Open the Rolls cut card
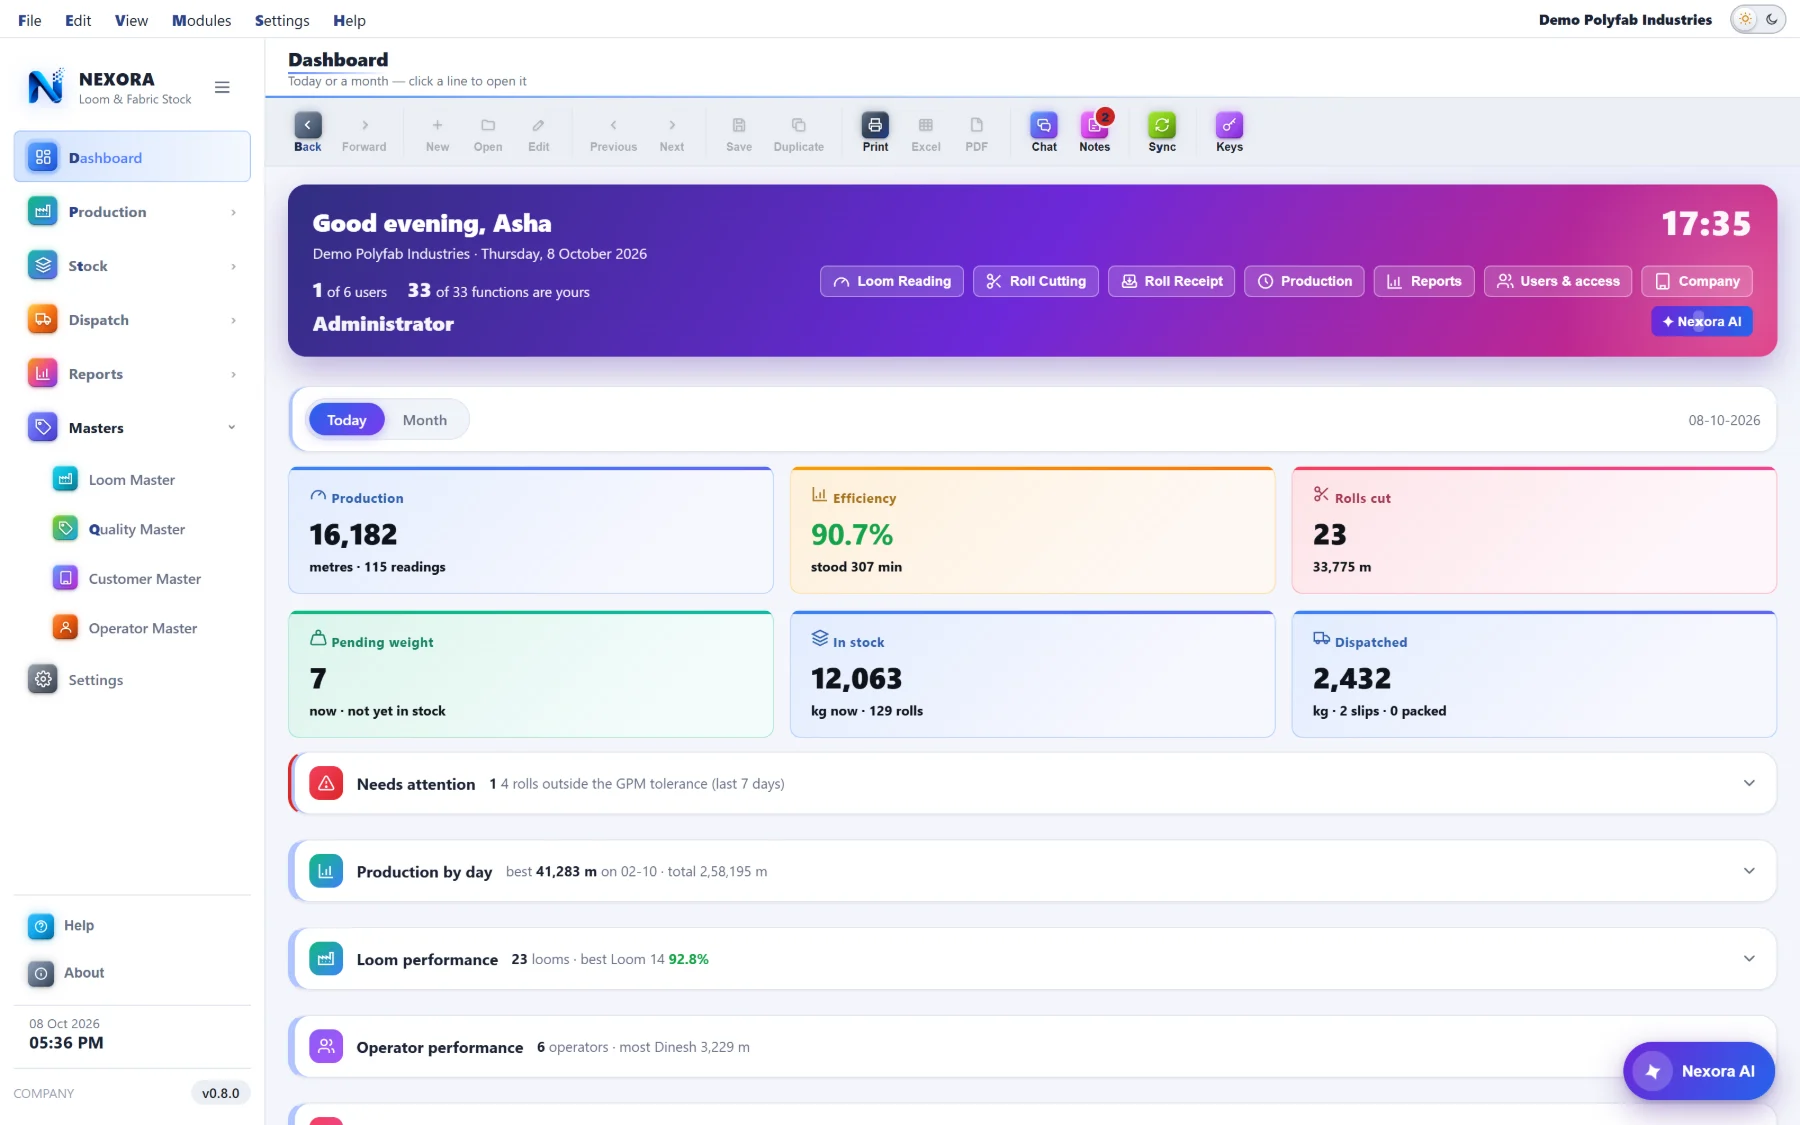The height and width of the screenshot is (1125, 1800). coord(1534,530)
